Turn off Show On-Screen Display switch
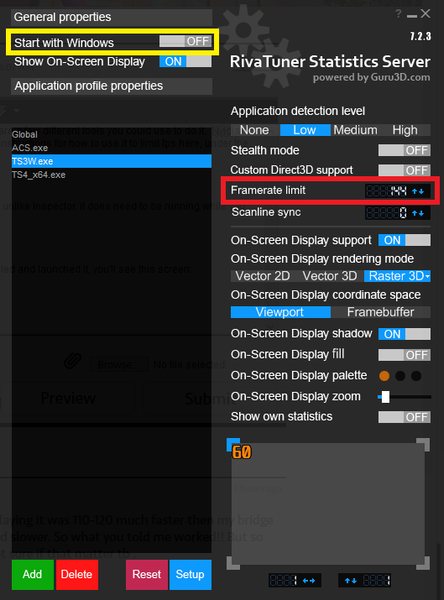The height and width of the screenshot is (600, 444). pos(186,61)
